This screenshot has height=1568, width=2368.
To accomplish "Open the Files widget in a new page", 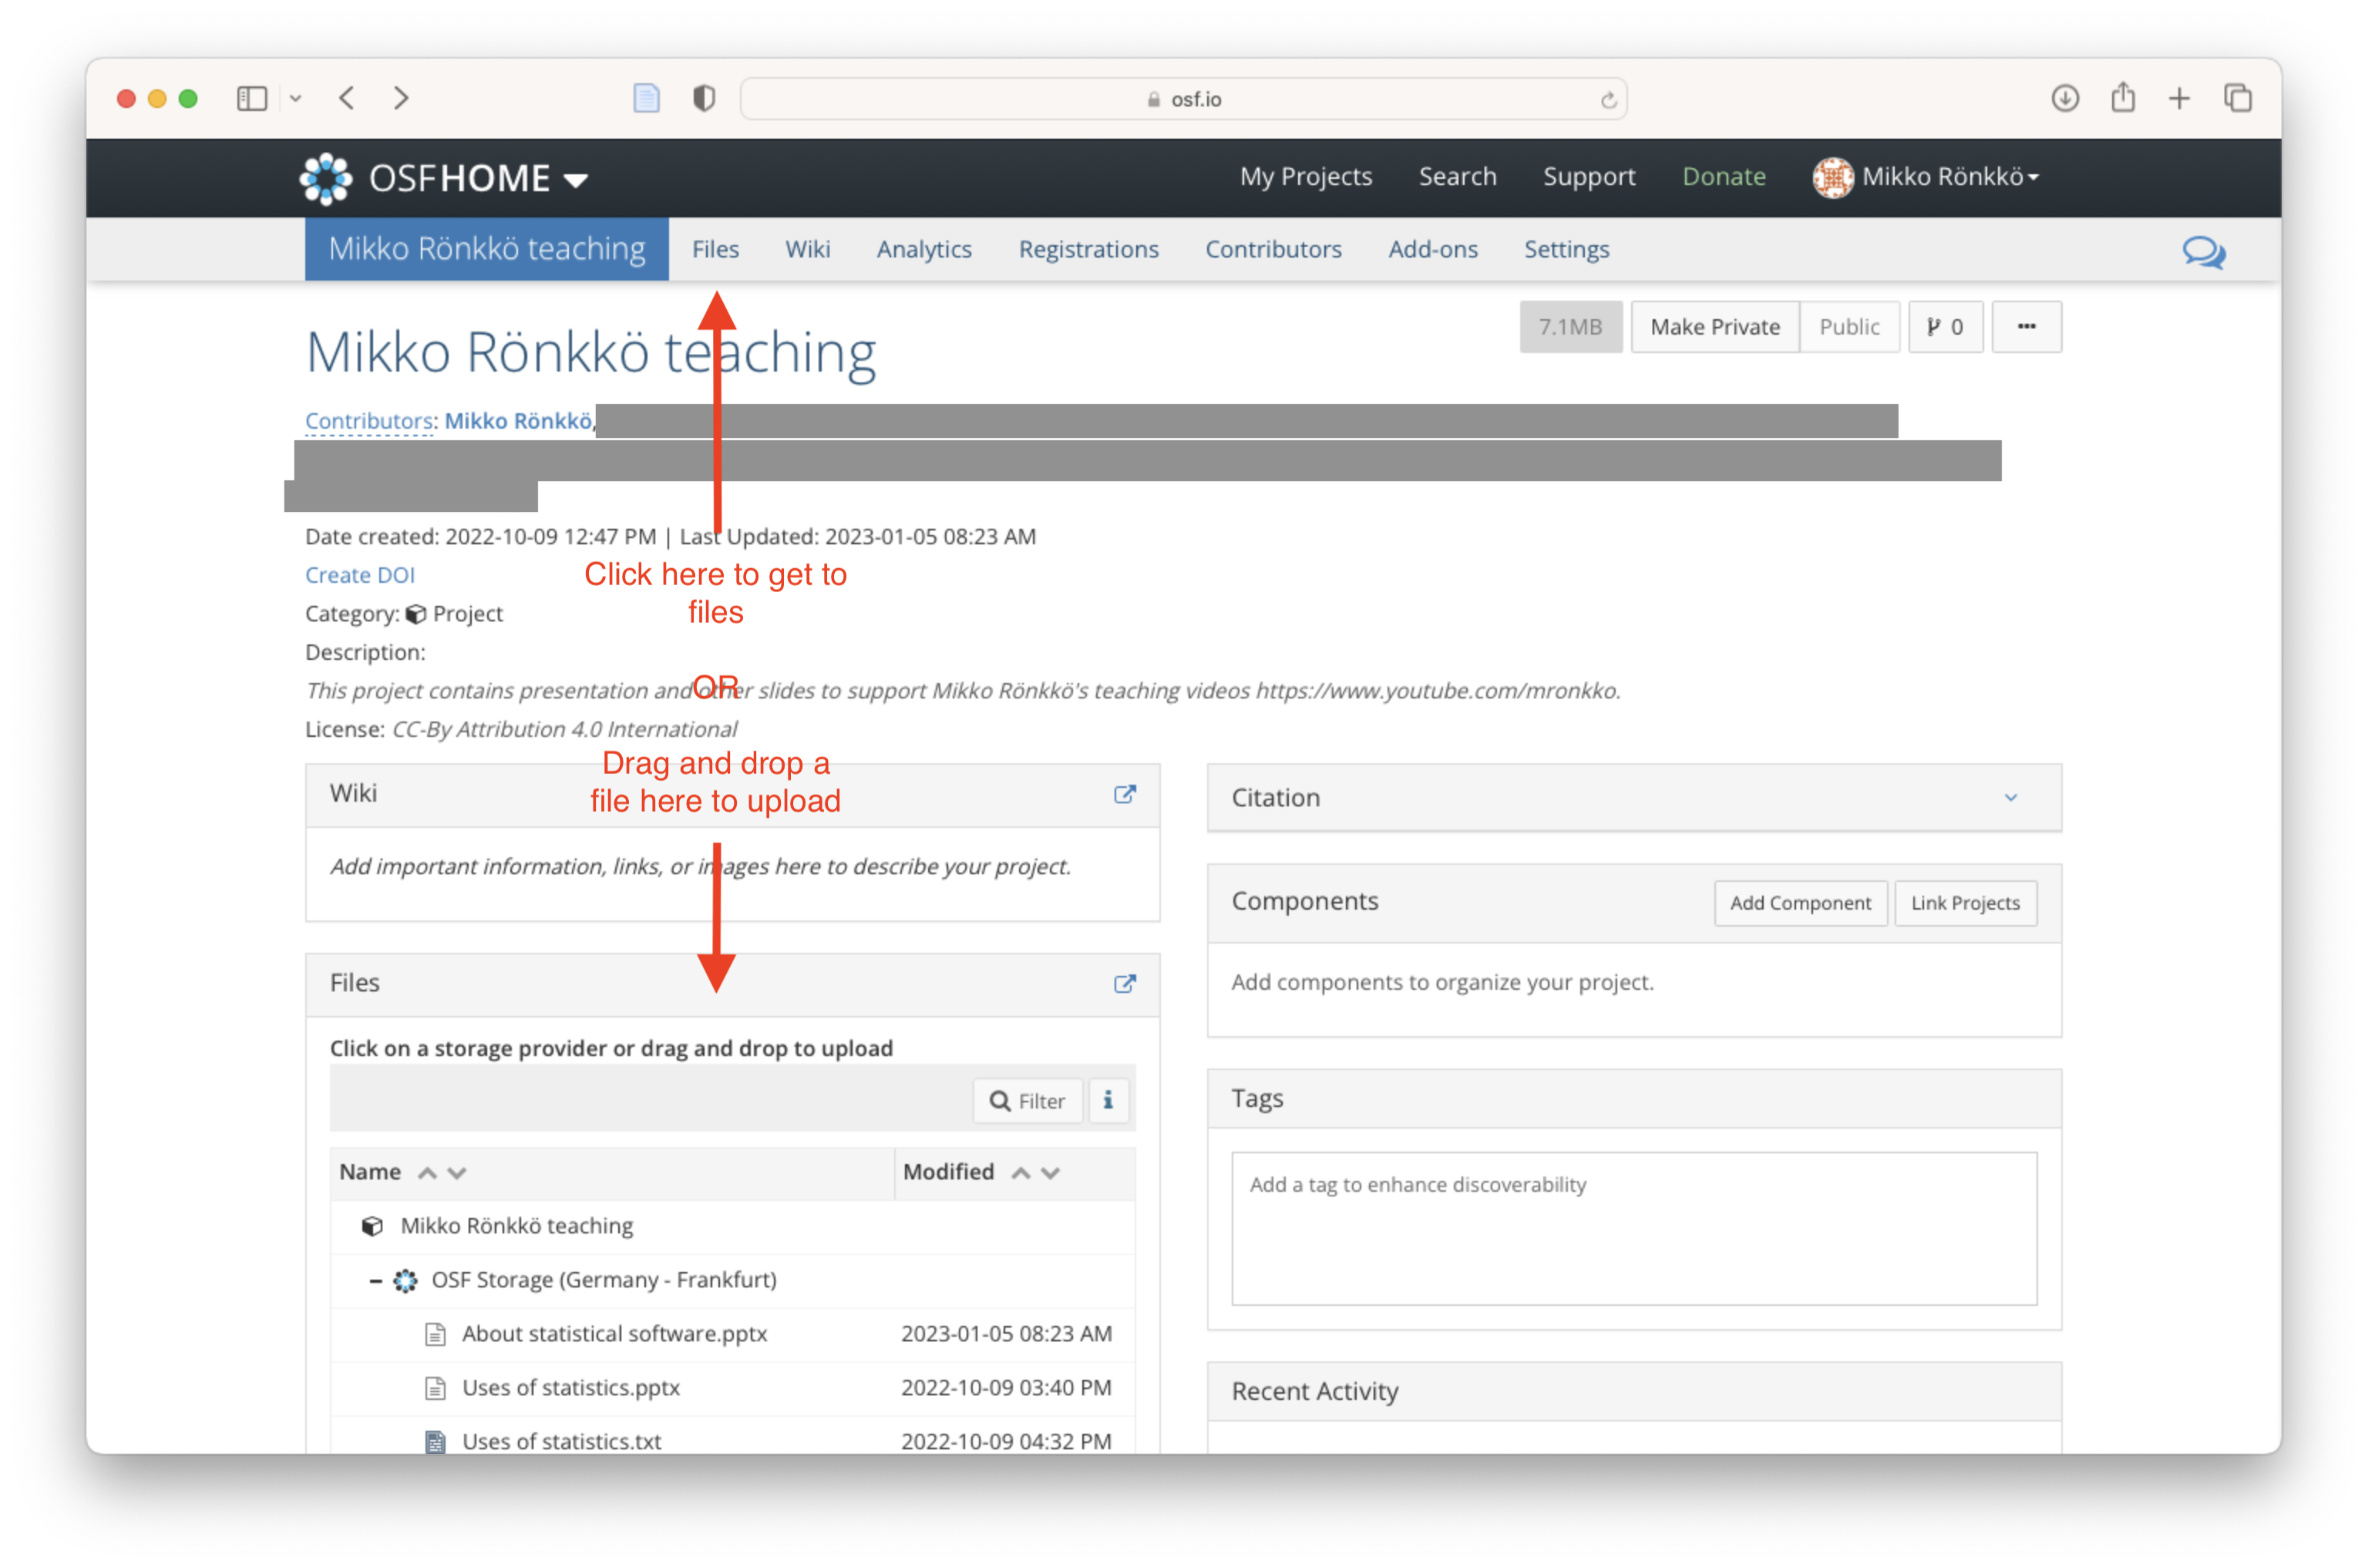I will (1124, 984).
